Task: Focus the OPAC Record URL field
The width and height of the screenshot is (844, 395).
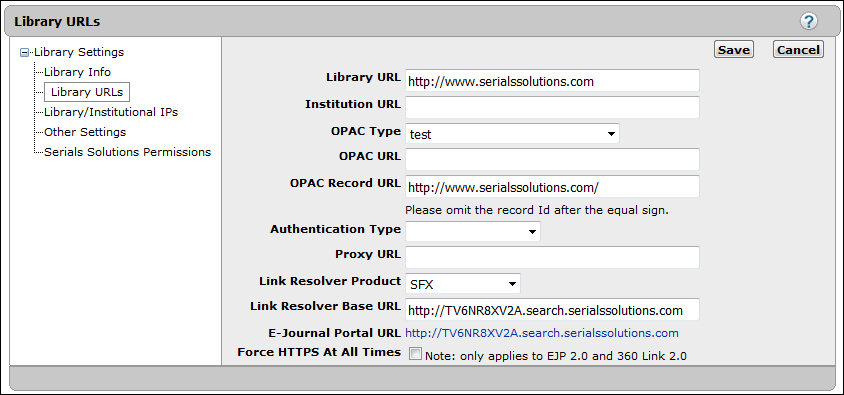Action: [552, 186]
